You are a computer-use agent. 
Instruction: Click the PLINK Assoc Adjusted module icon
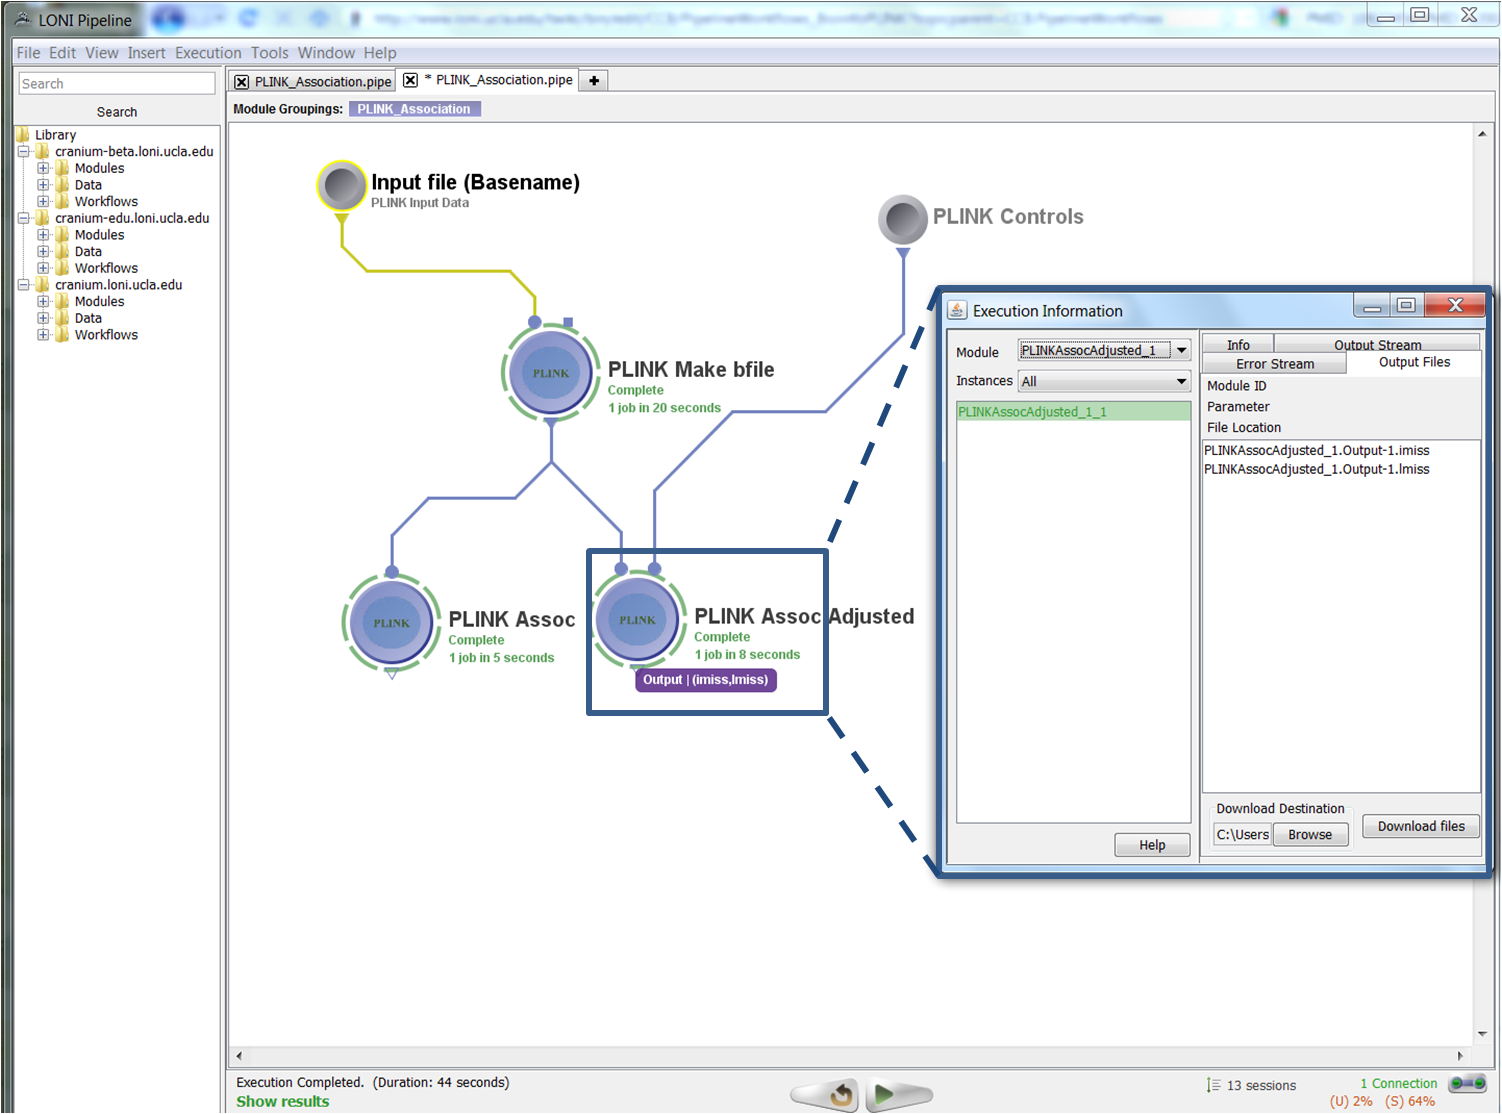point(638,619)
